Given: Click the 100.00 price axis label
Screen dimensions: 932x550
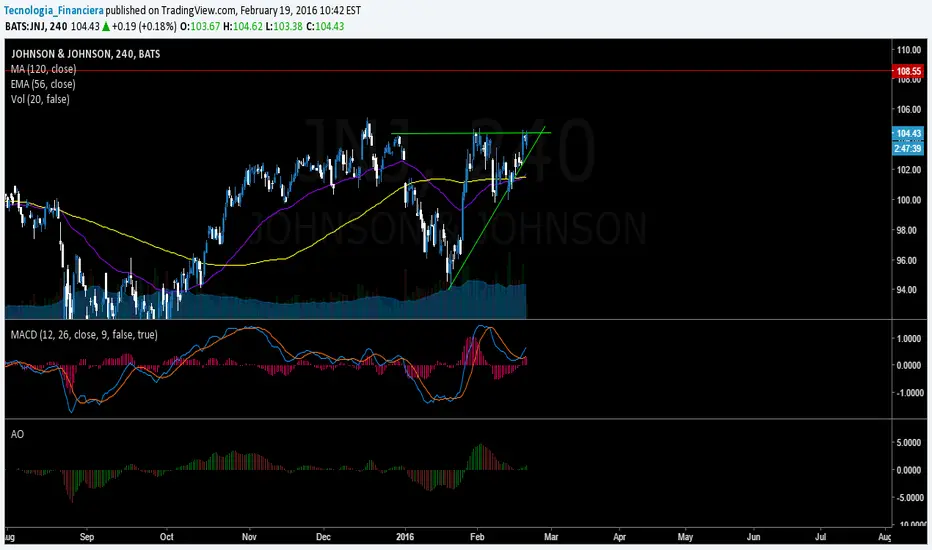Looking at the screenshot, I should [x=909, y=200].
